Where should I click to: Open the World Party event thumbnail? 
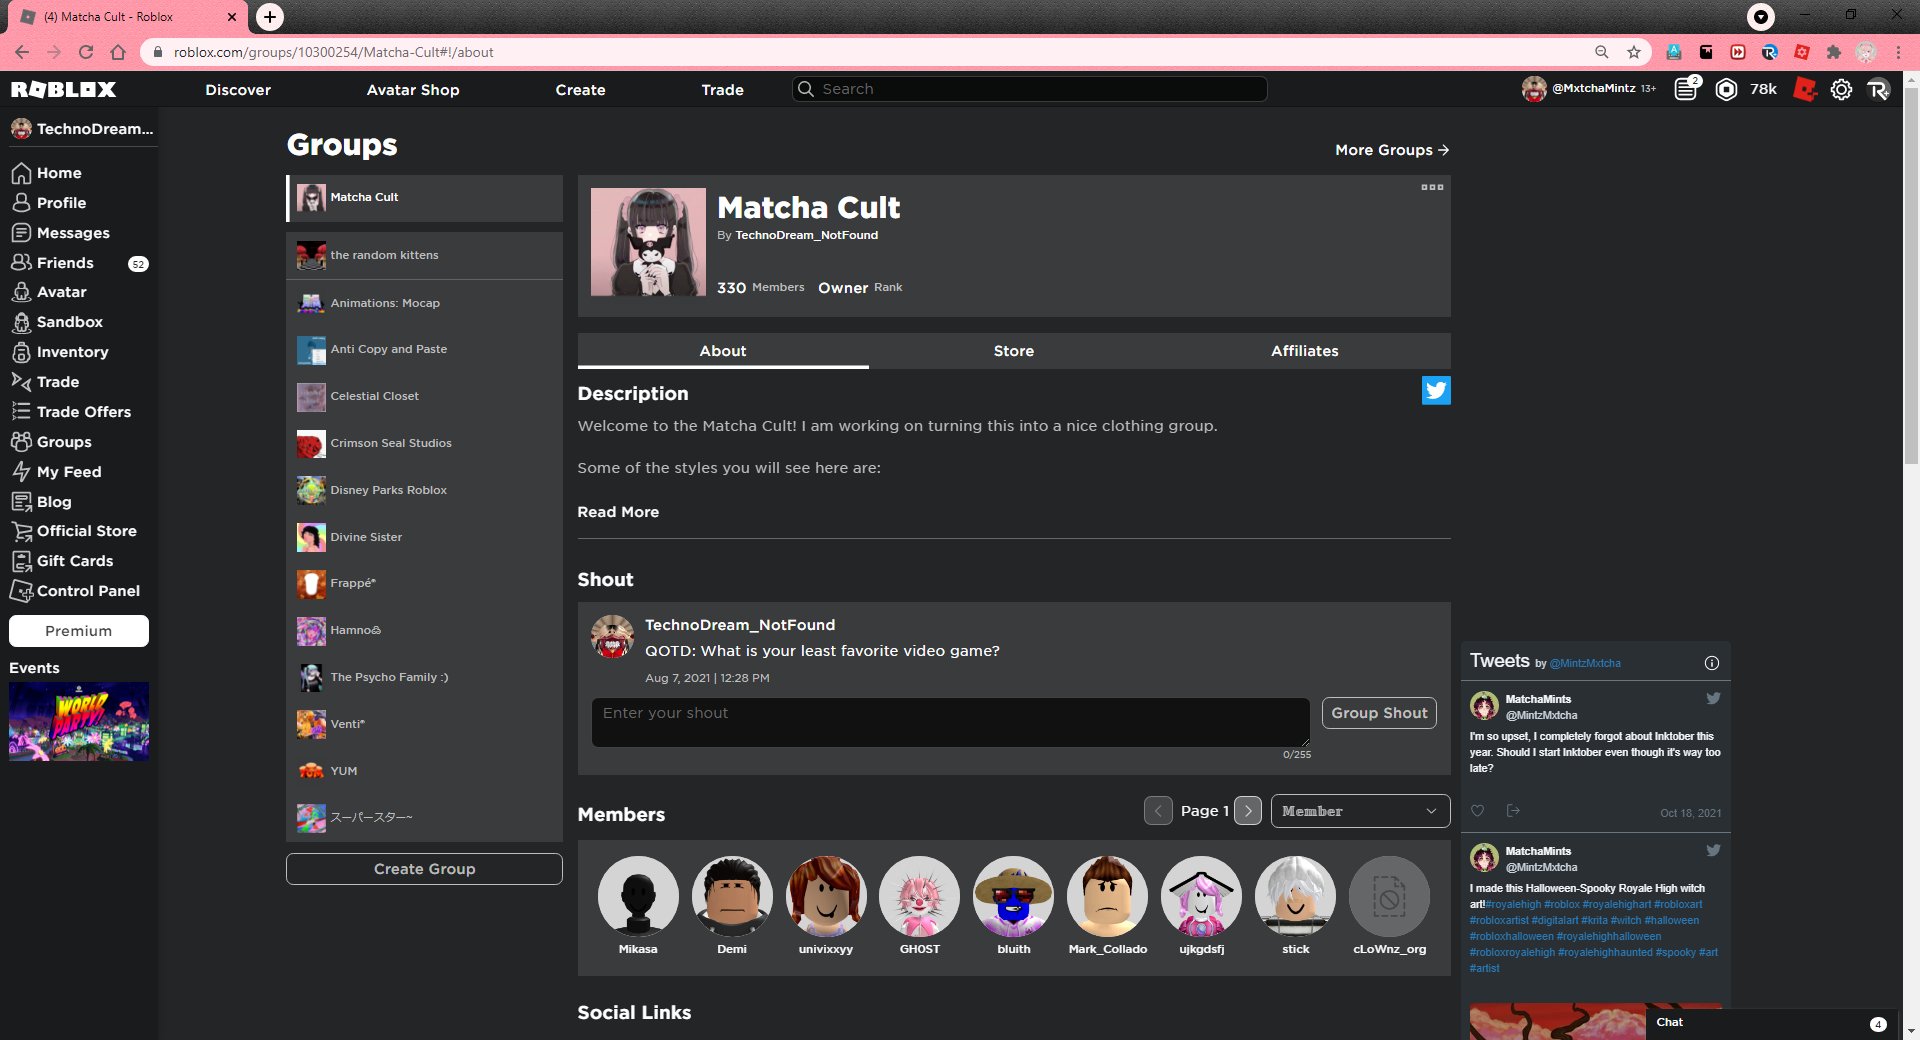[x=79, y=722]
